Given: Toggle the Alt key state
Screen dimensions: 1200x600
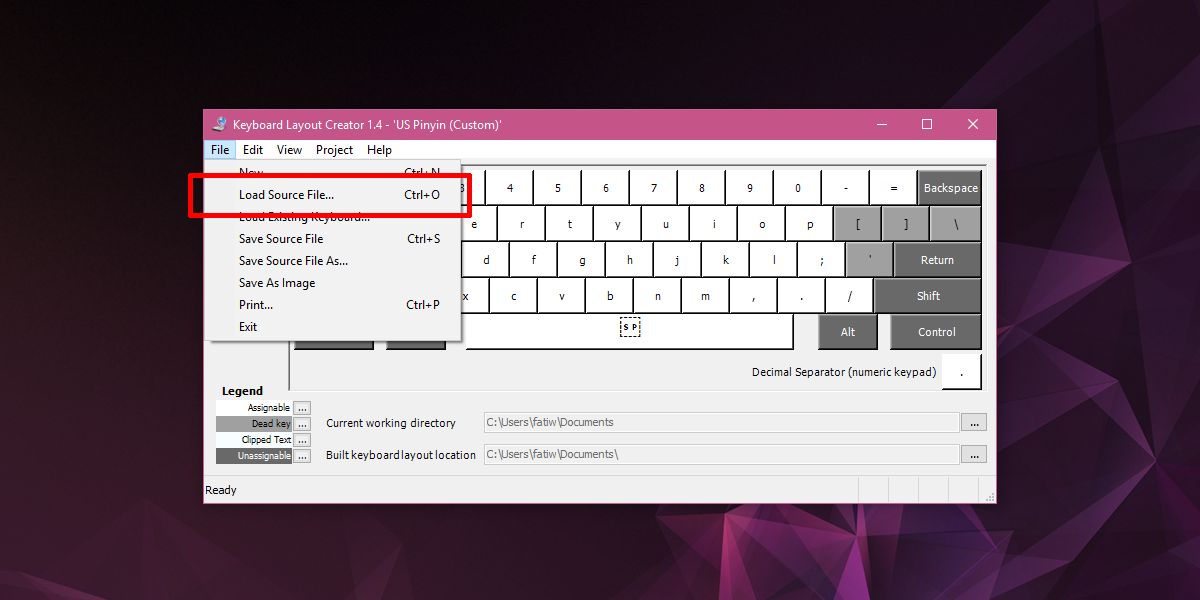Looking at the screenshot, I should (x=848, y=332).
